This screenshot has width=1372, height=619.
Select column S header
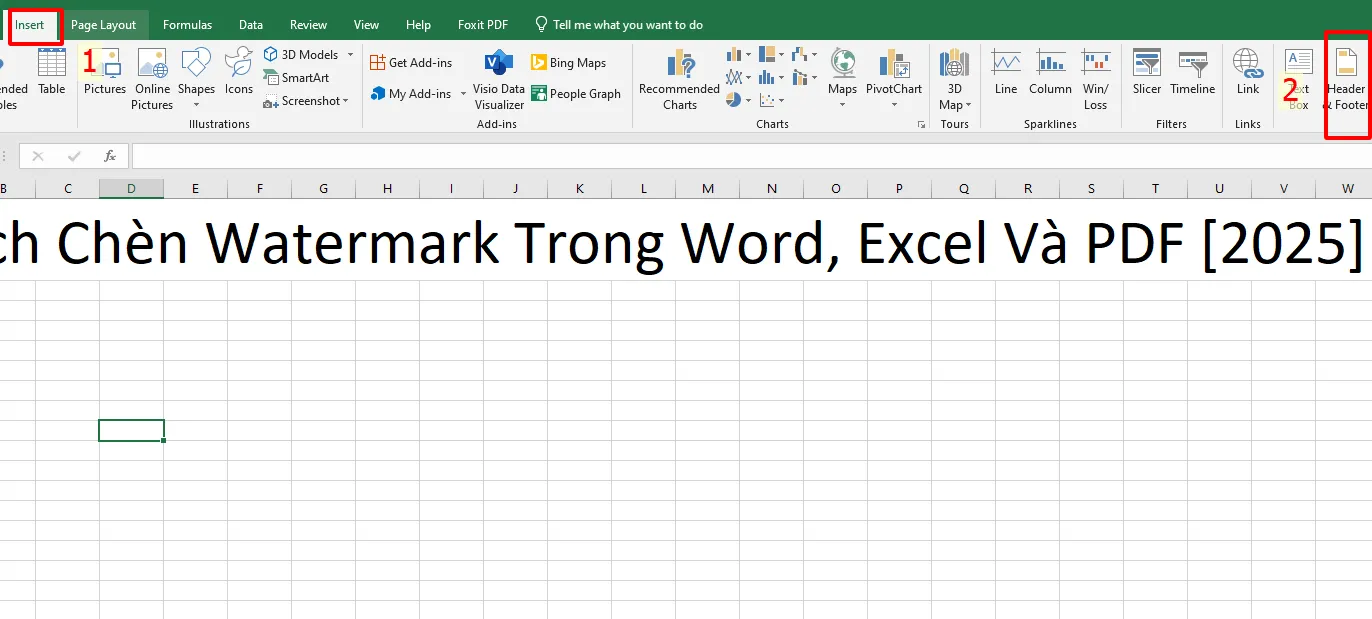click(1091, 188)
